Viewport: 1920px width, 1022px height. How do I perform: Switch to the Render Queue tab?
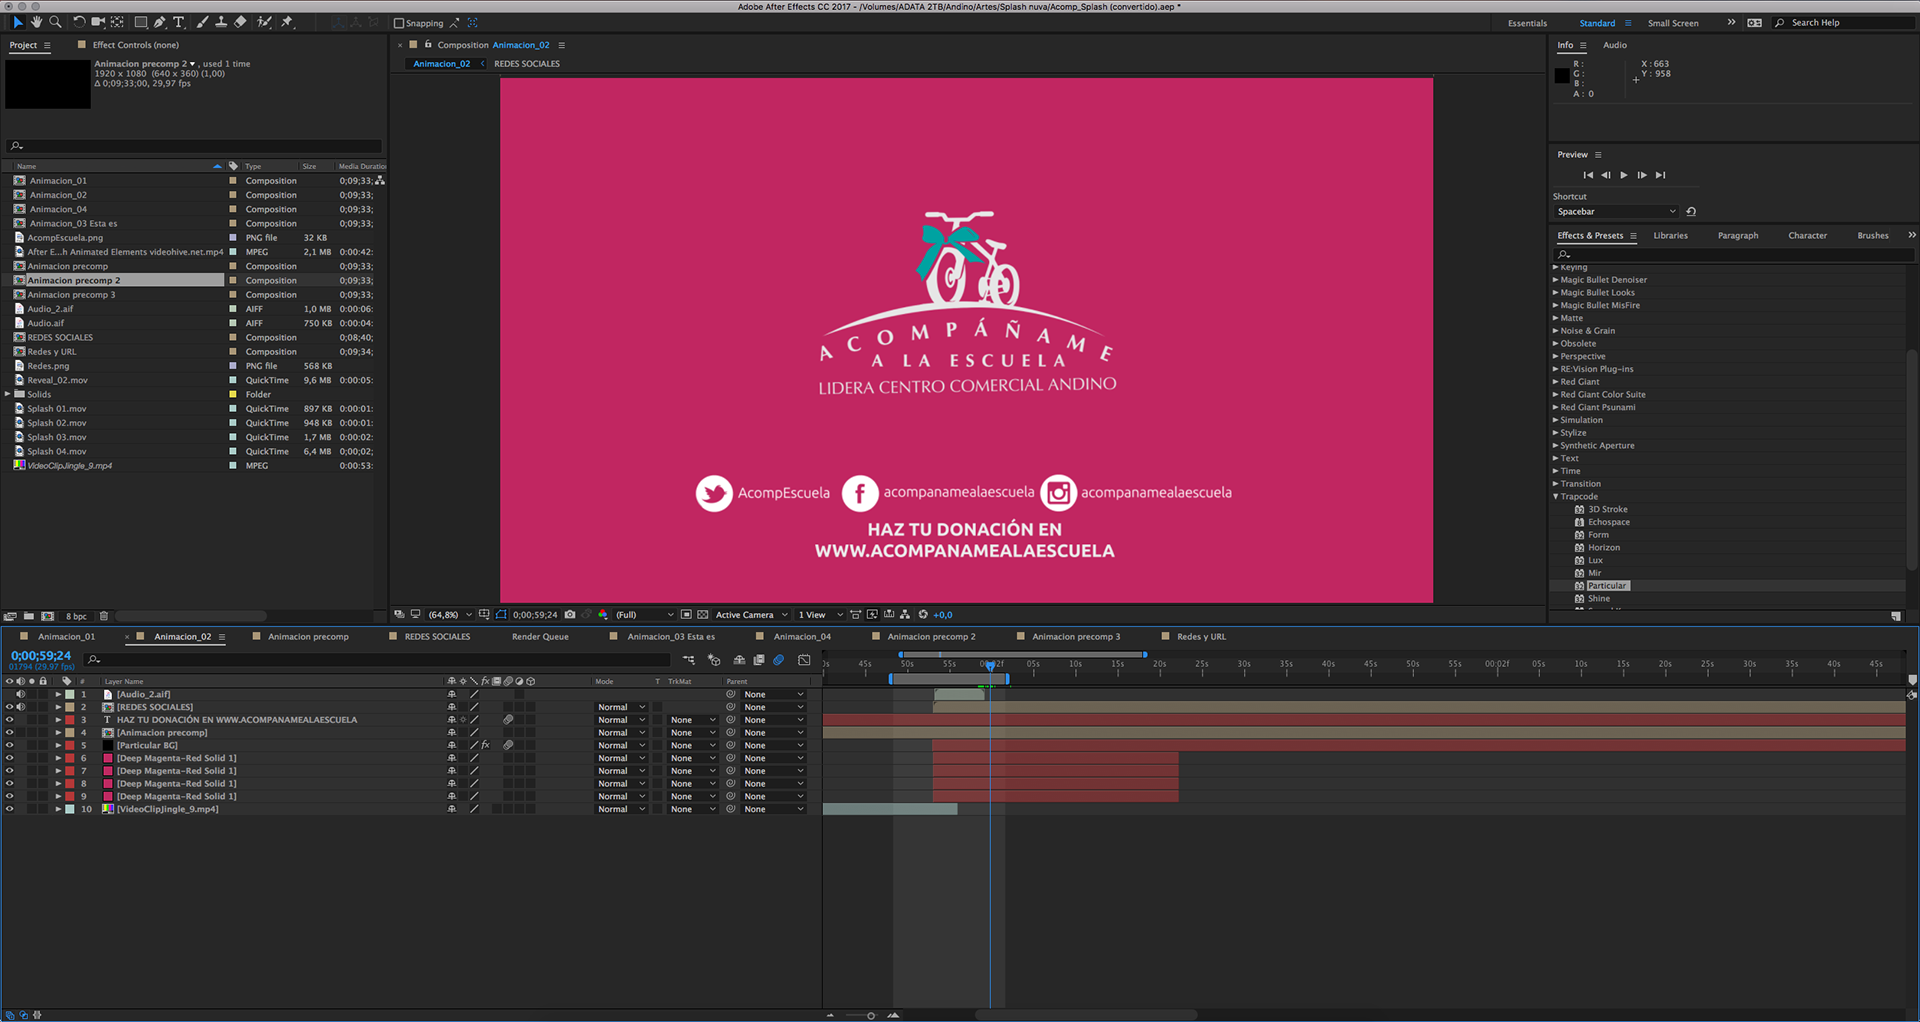pos(540,637)
